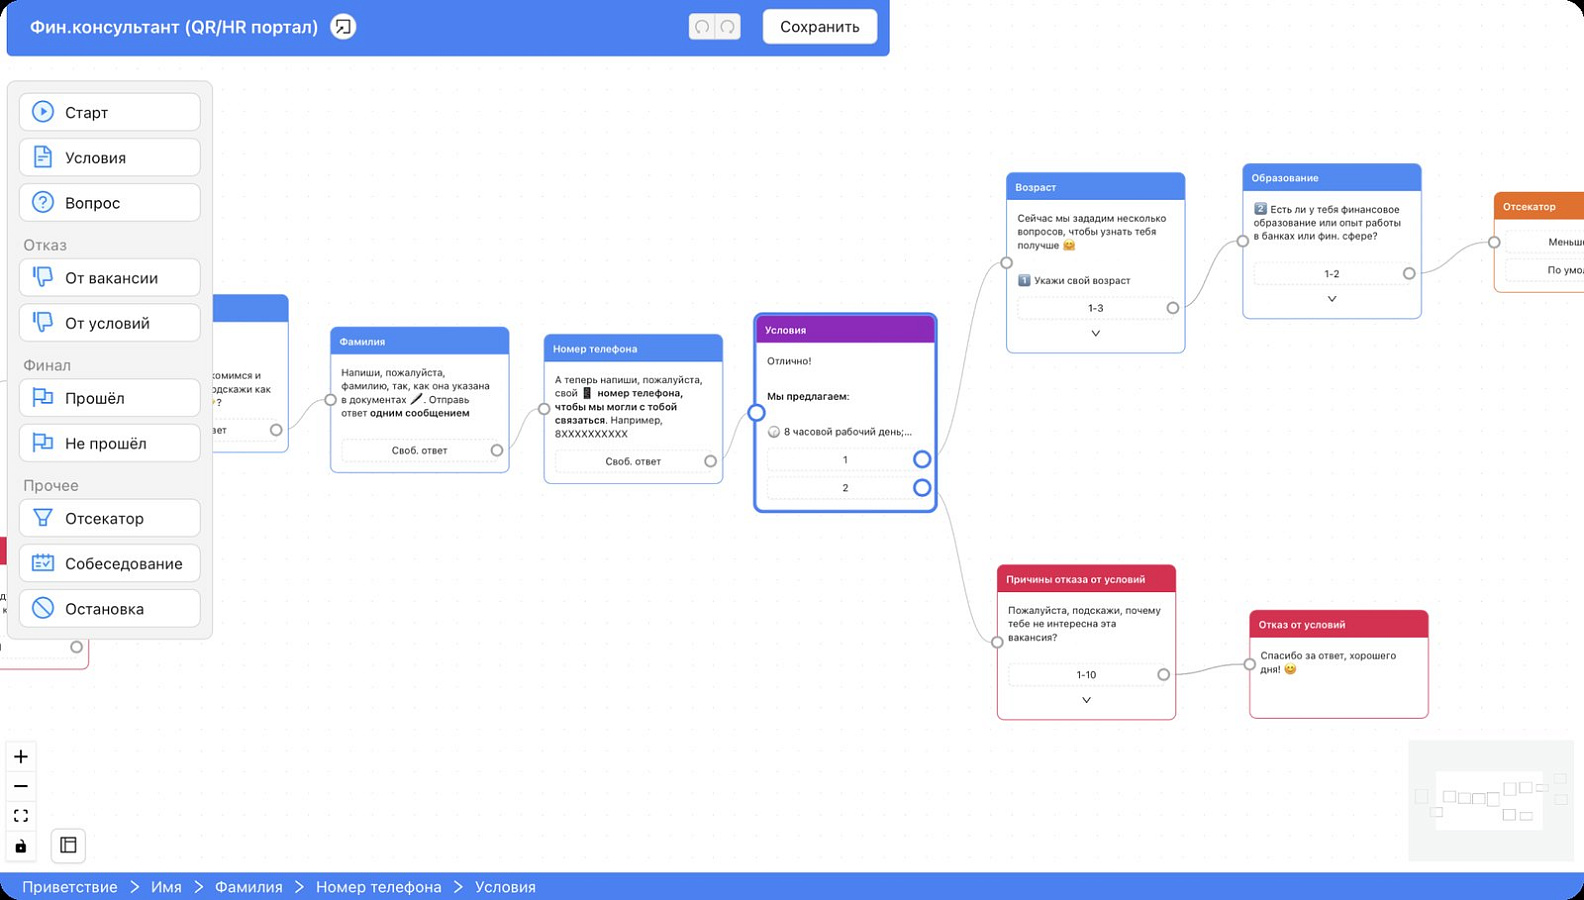The image size is (1584, 900).
Task: Select the Возраст node header
Action: tap(1096, 187)
